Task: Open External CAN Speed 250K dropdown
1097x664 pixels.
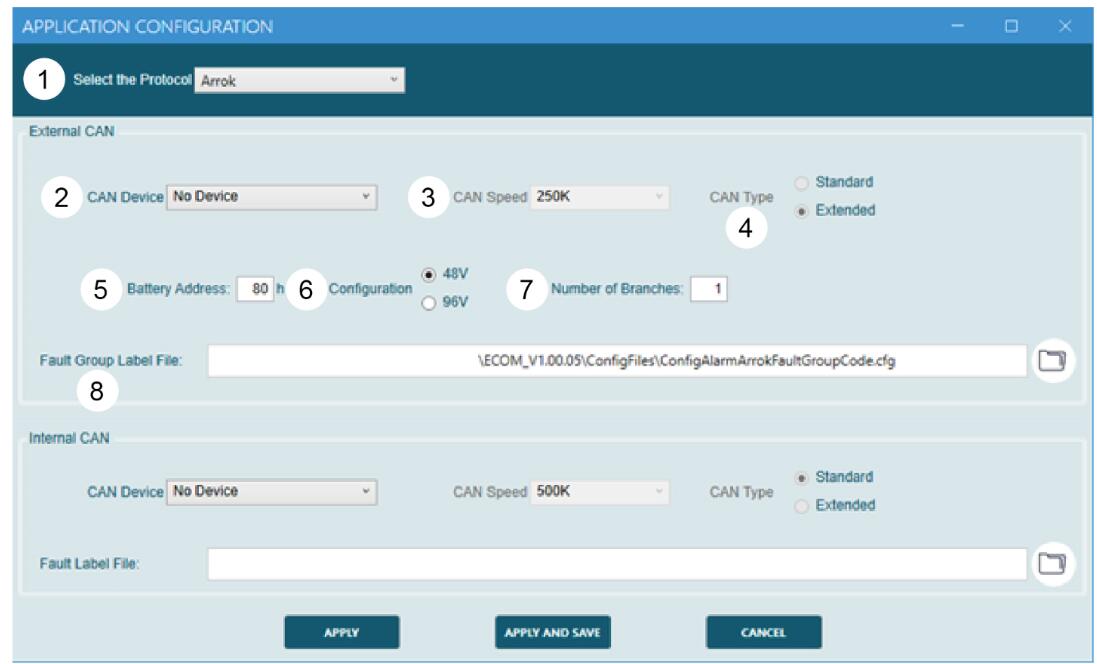Action: click(600, 197)
